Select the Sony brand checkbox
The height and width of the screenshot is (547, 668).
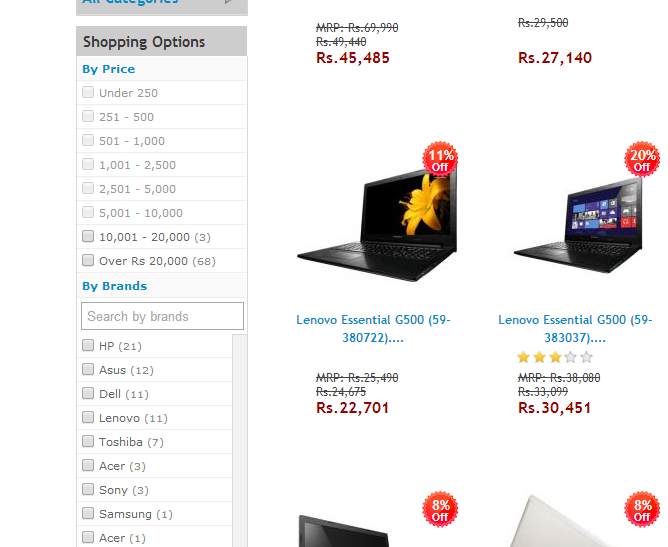pos(88,489)
